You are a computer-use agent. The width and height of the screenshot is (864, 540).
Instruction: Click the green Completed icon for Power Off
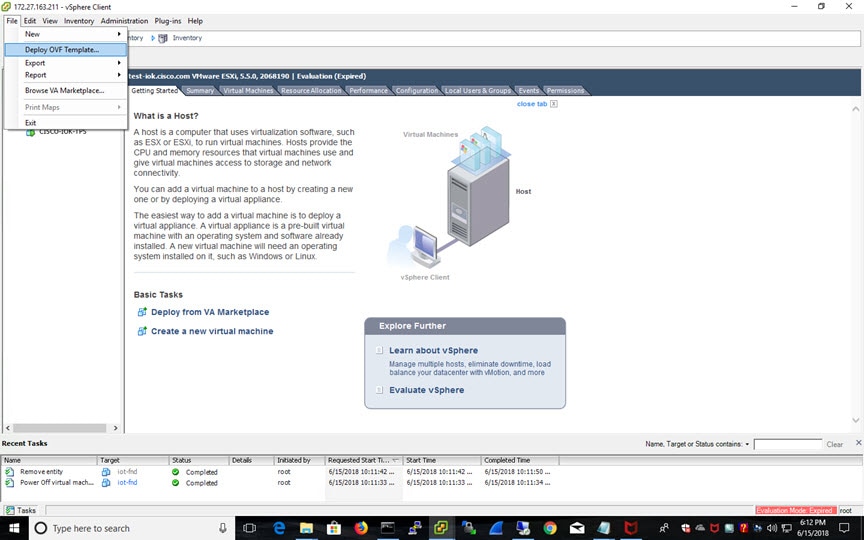coord(175,483)
